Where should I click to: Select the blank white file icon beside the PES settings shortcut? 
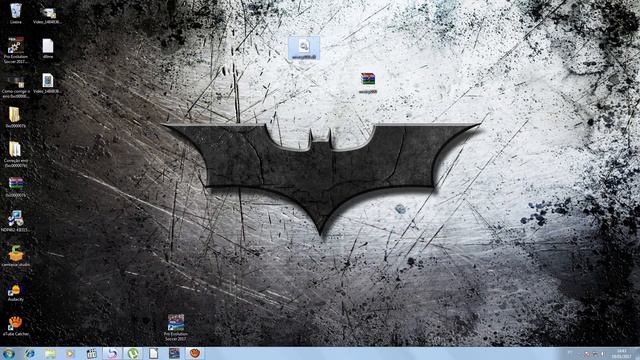[x=48, y=49]
